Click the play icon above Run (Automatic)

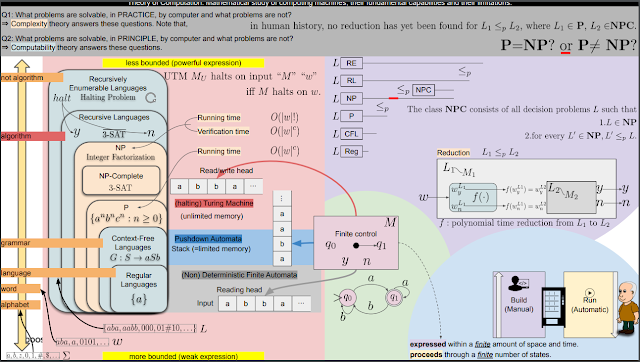coord(589,293)
